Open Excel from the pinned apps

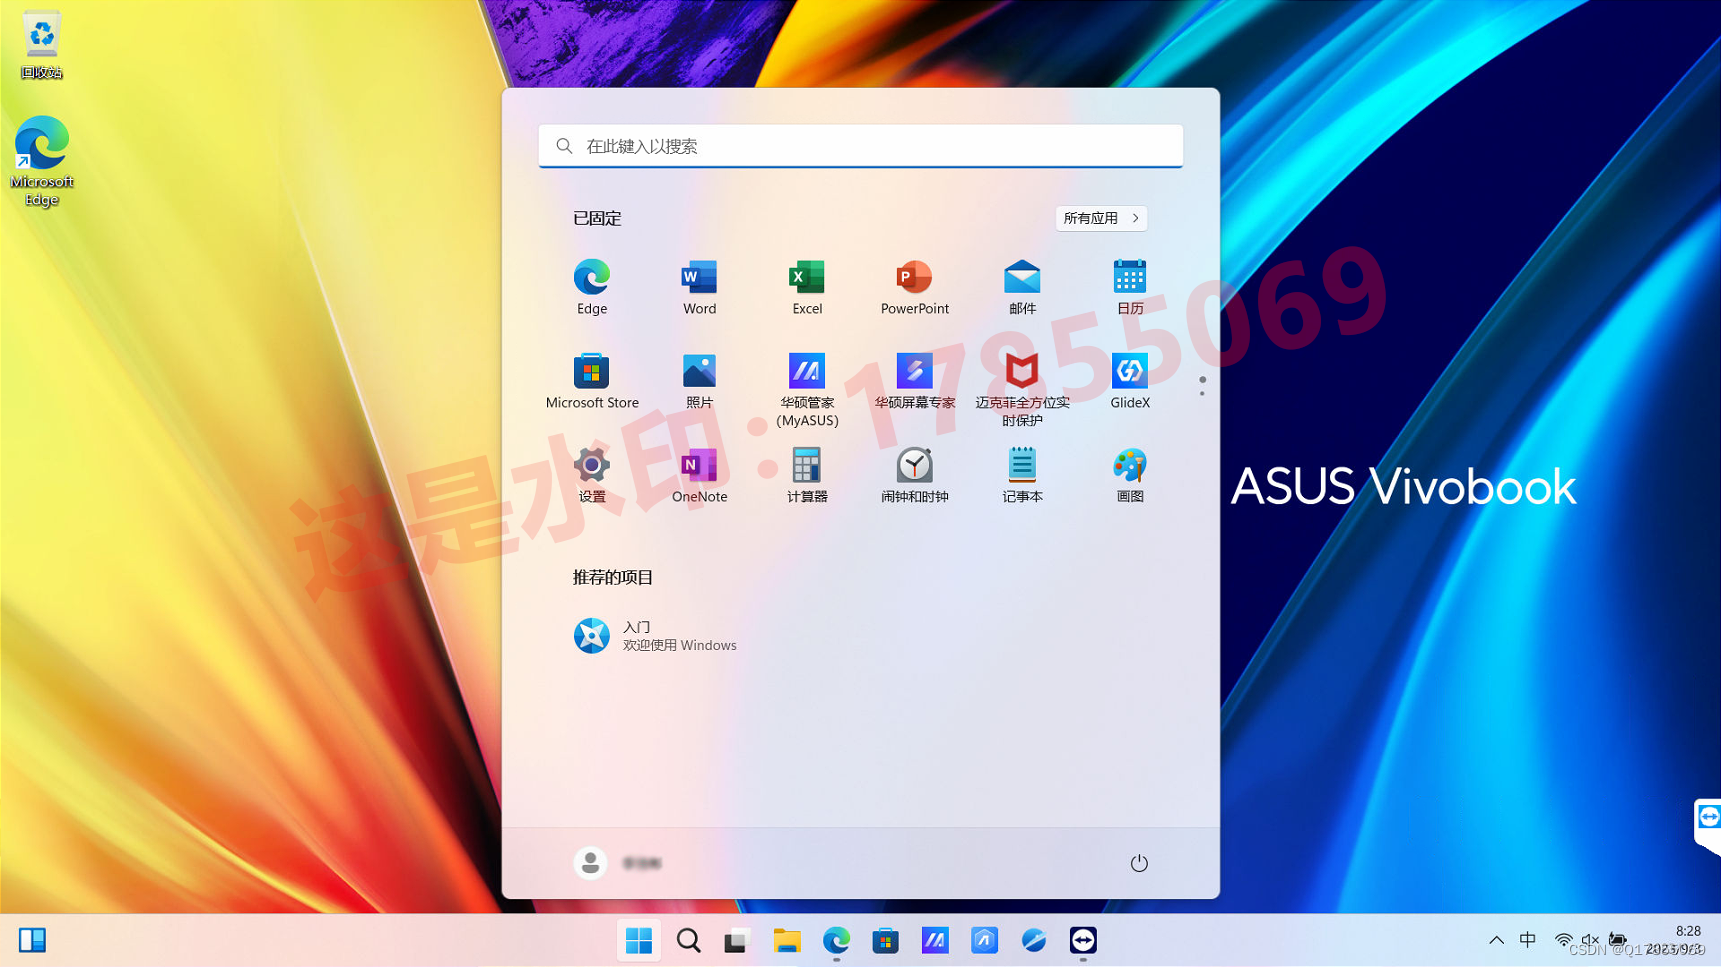807,287
